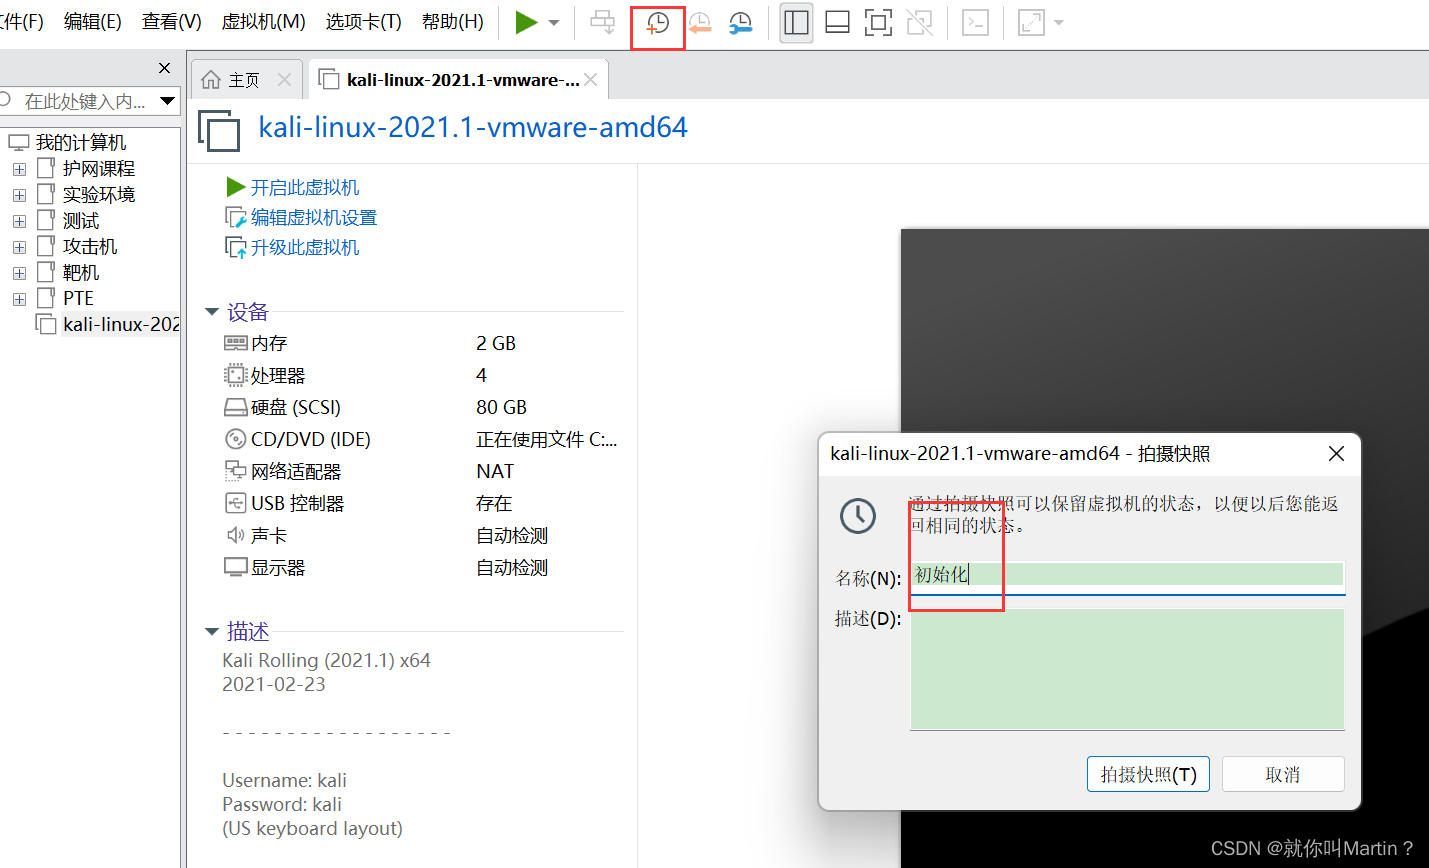Expand the 攻击机 folder
Screen dimensions: 1429x868
coord(19,247)
